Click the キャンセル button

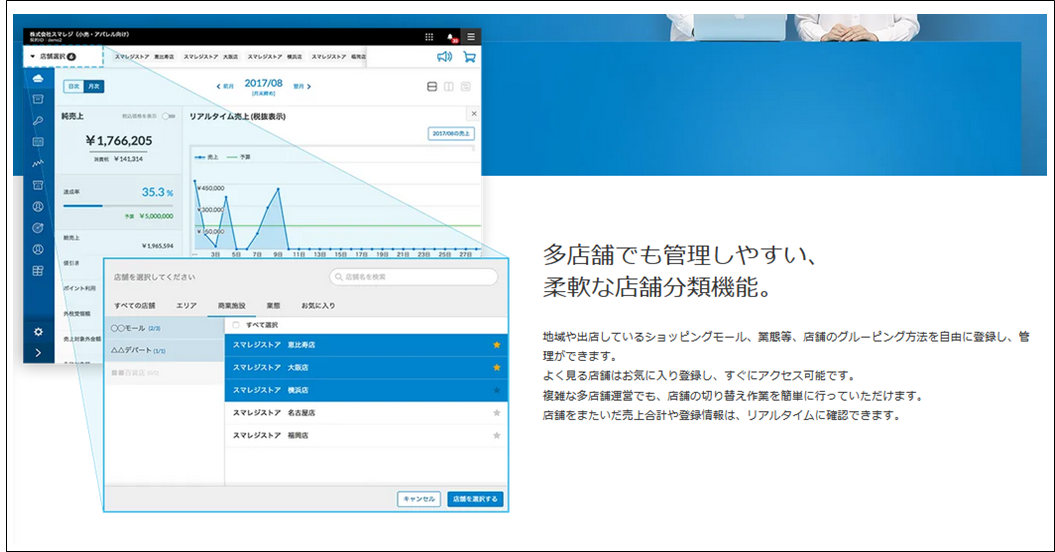419,499
